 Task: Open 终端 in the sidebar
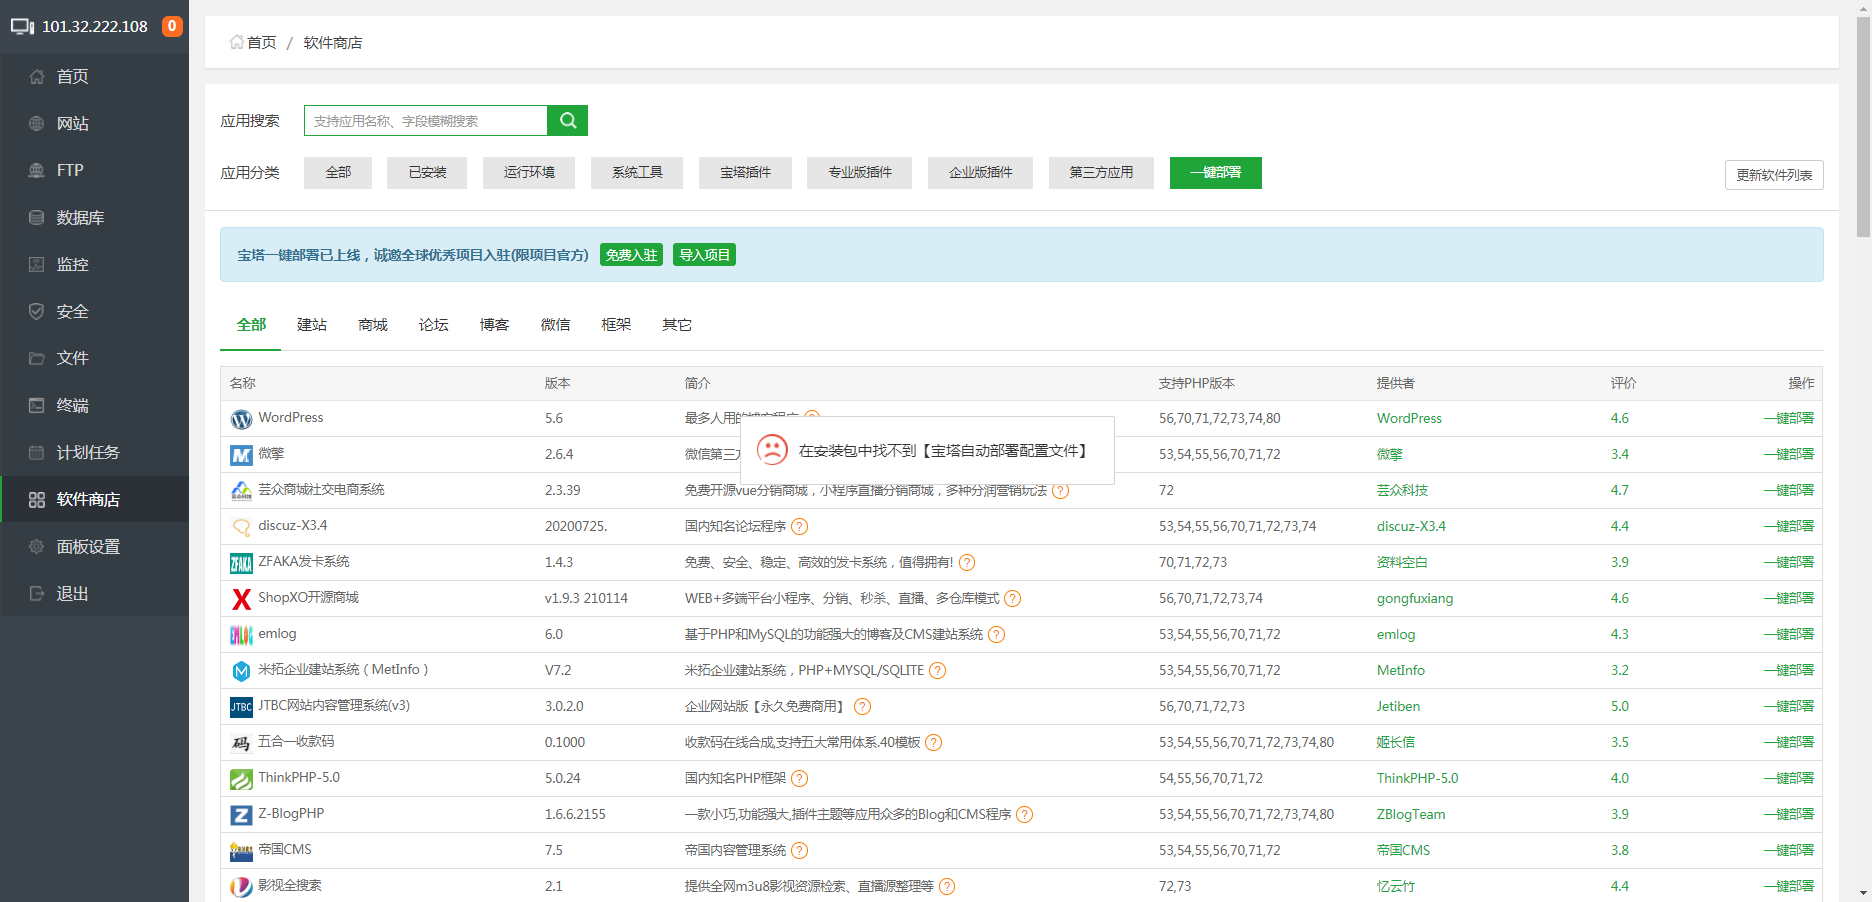[94, 405]
